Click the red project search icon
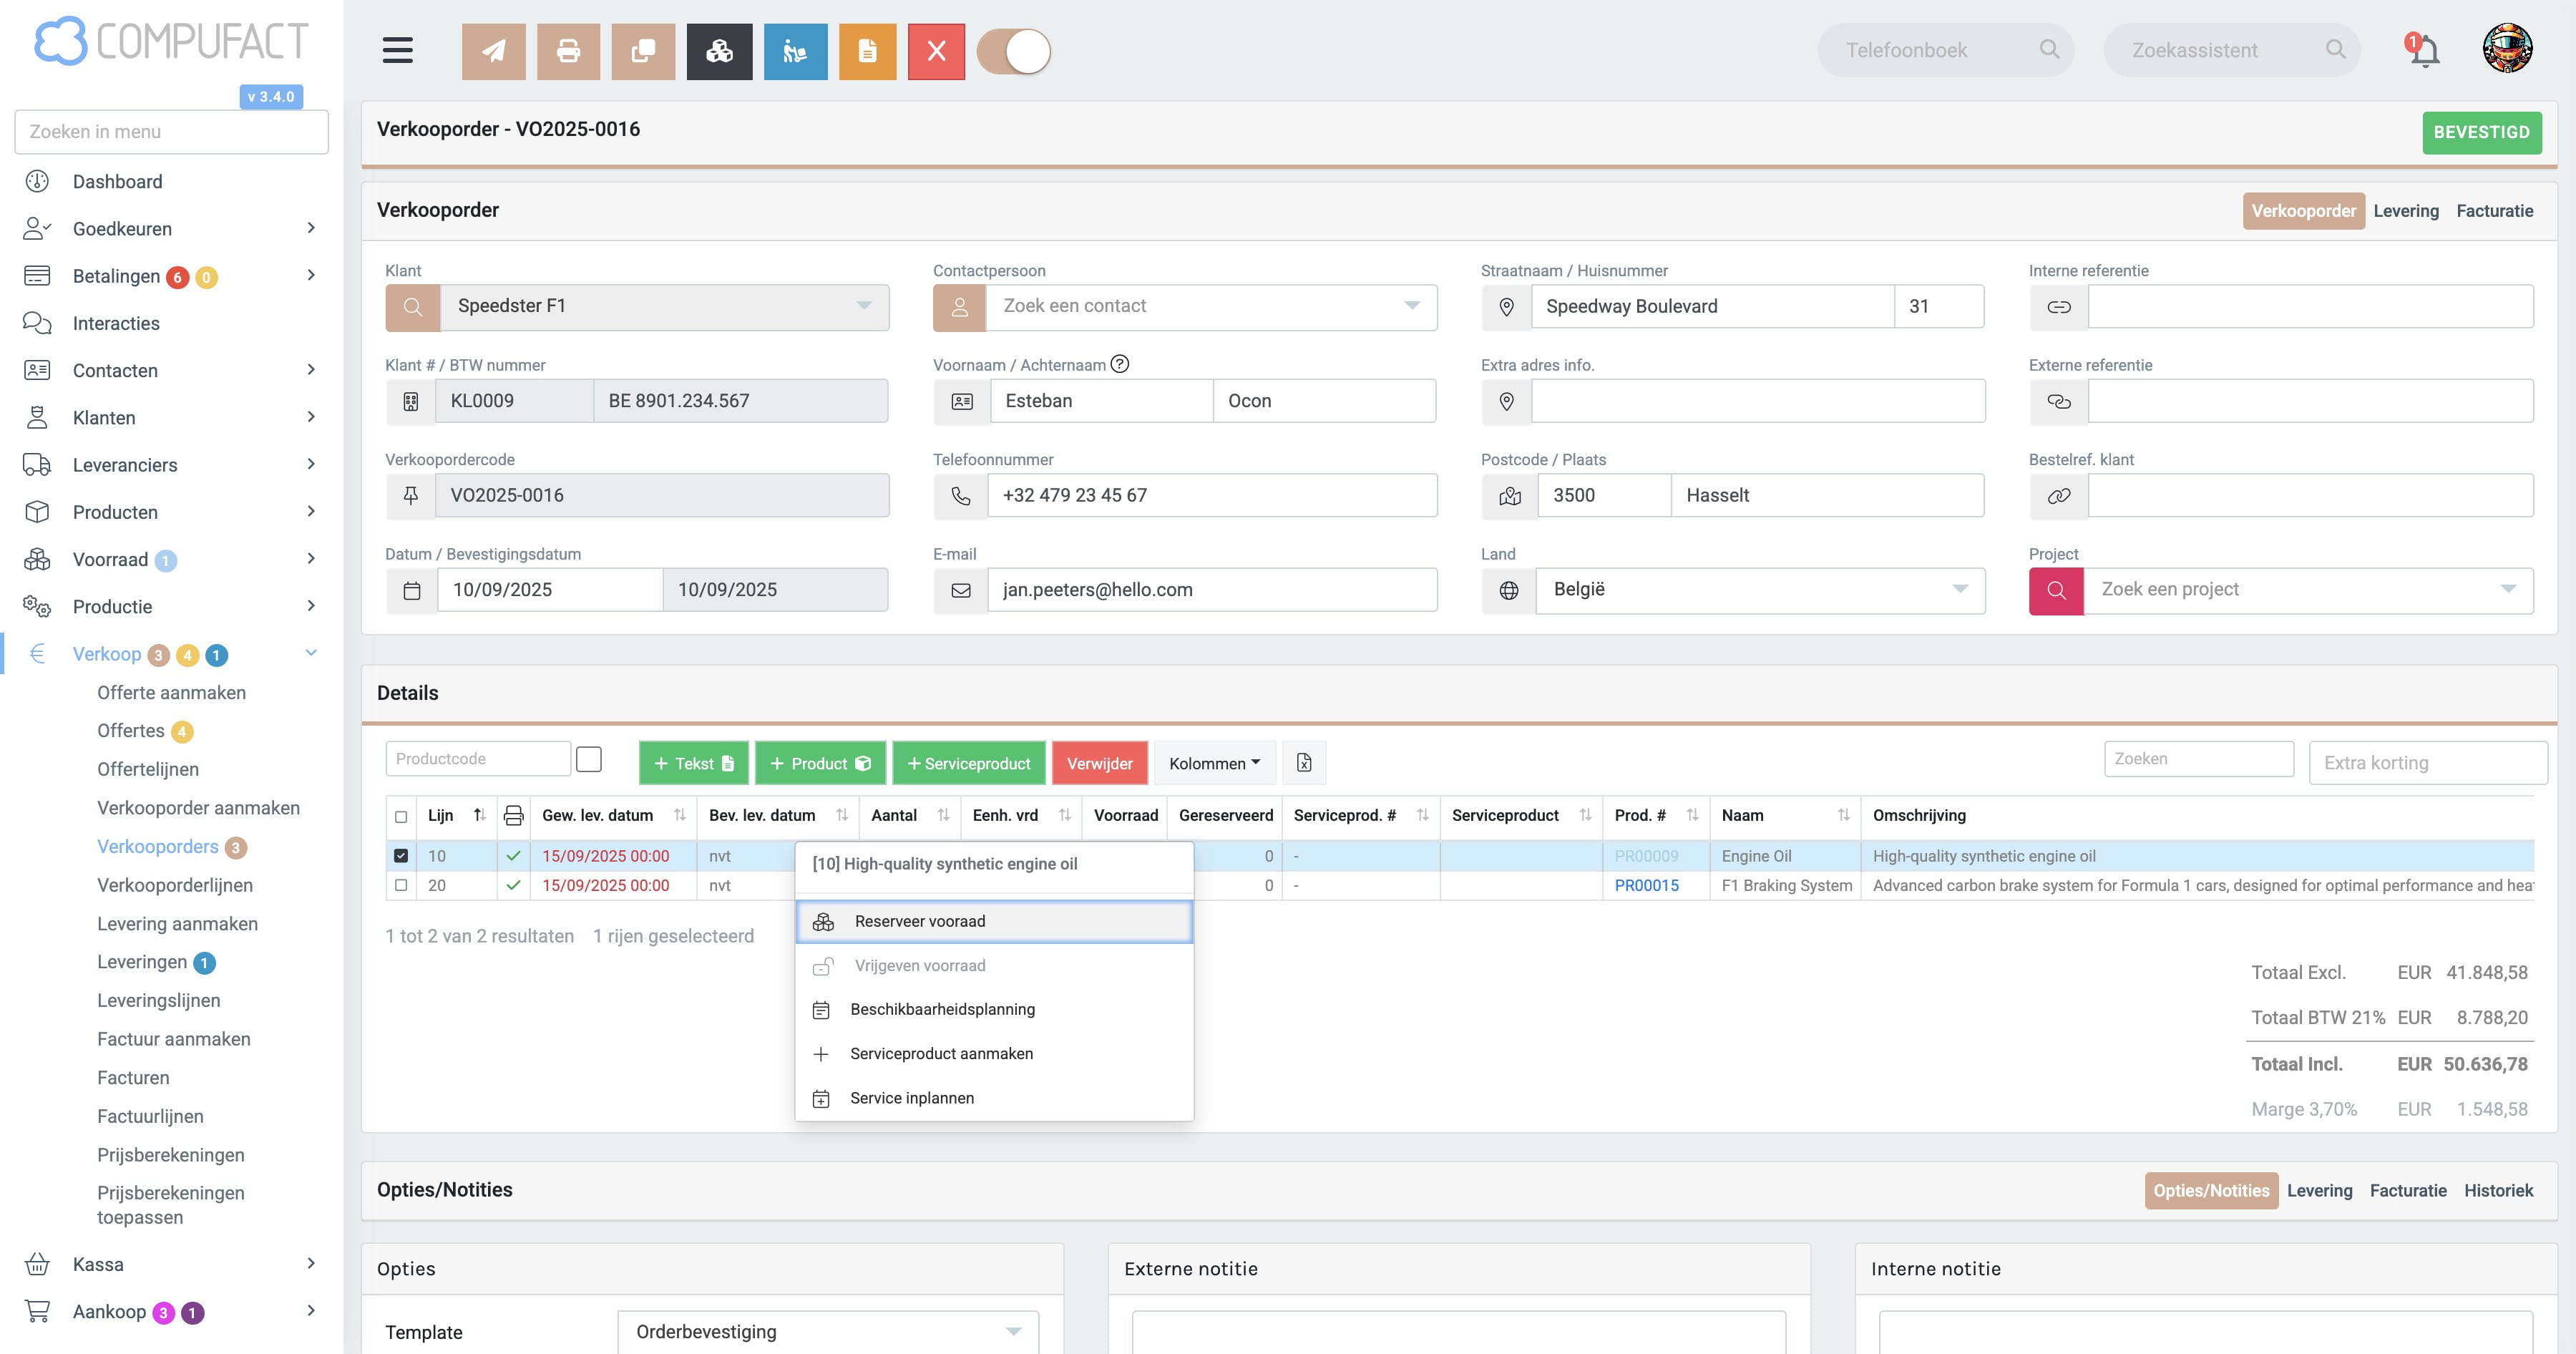Screen dimensions: 2576x1354 [2056, 590]
